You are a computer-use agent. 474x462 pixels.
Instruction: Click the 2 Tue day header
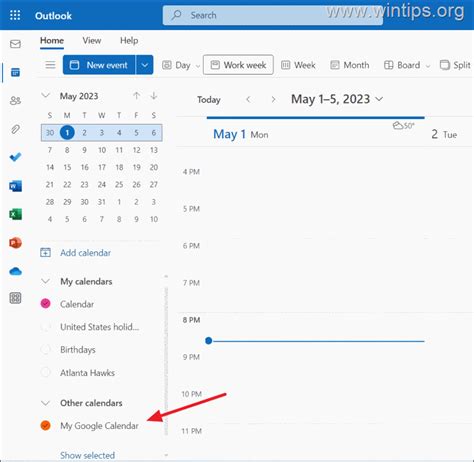(444, 134)
